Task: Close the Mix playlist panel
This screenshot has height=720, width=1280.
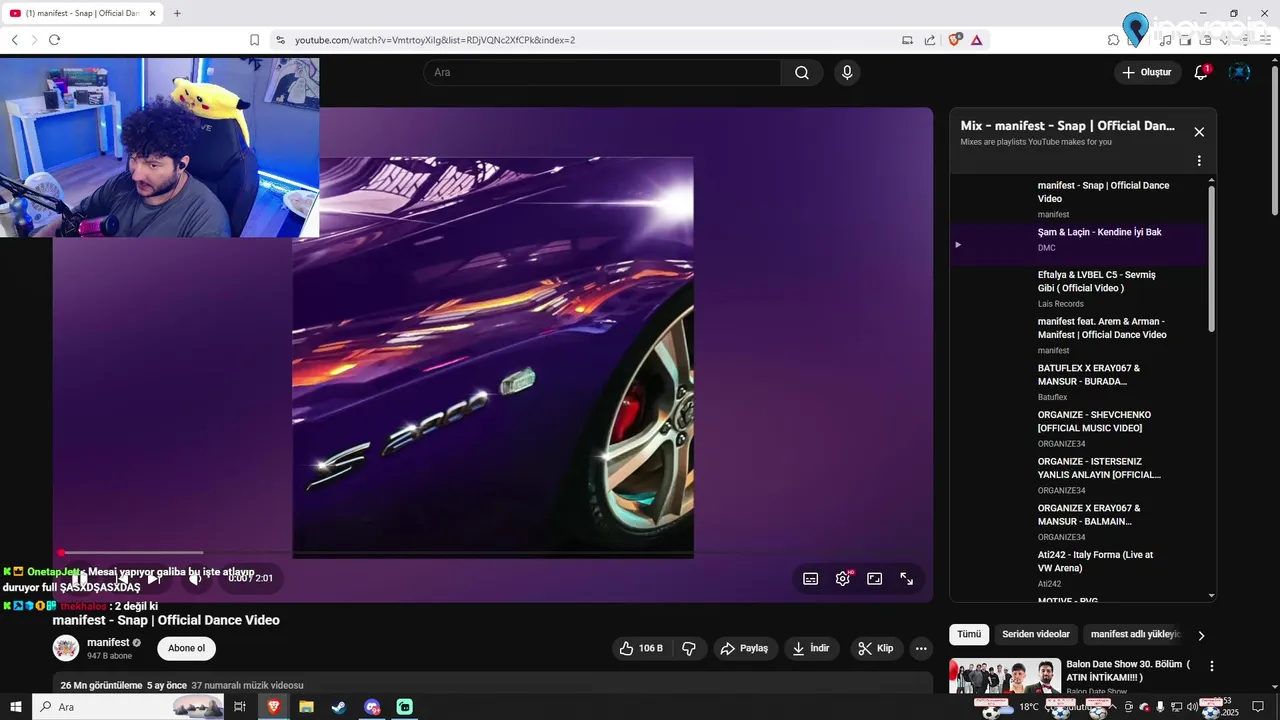Action: 1199,132
